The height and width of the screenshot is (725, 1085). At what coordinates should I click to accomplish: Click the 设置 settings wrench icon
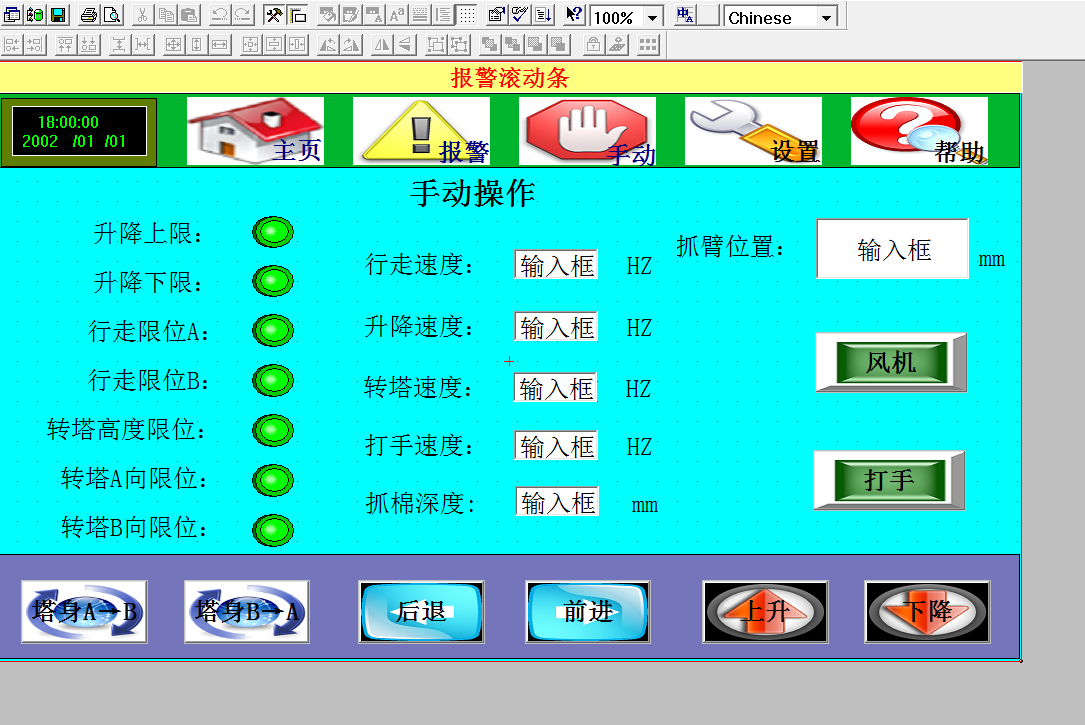coord(753,131)
